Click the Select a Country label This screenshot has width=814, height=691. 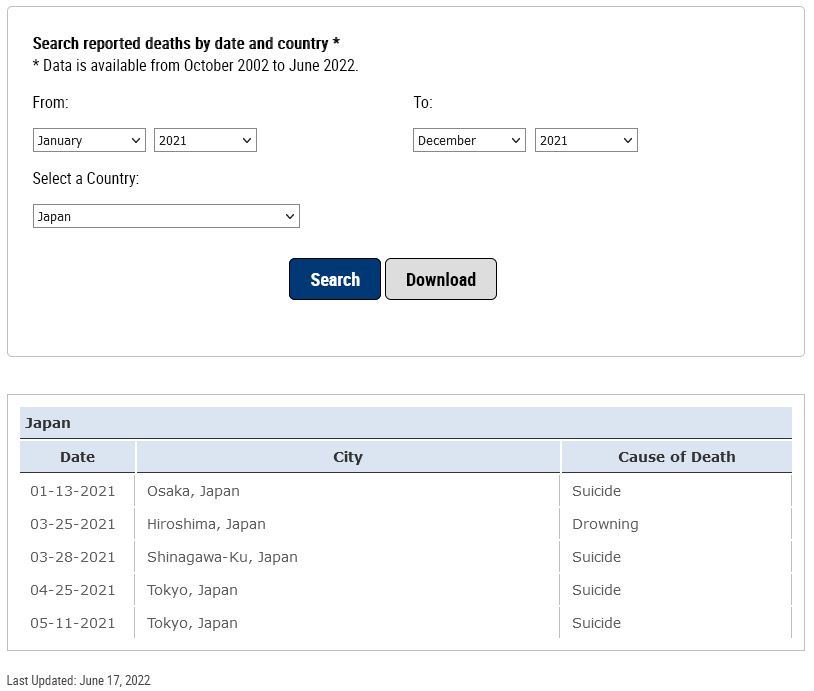click(x=86, y=179)
